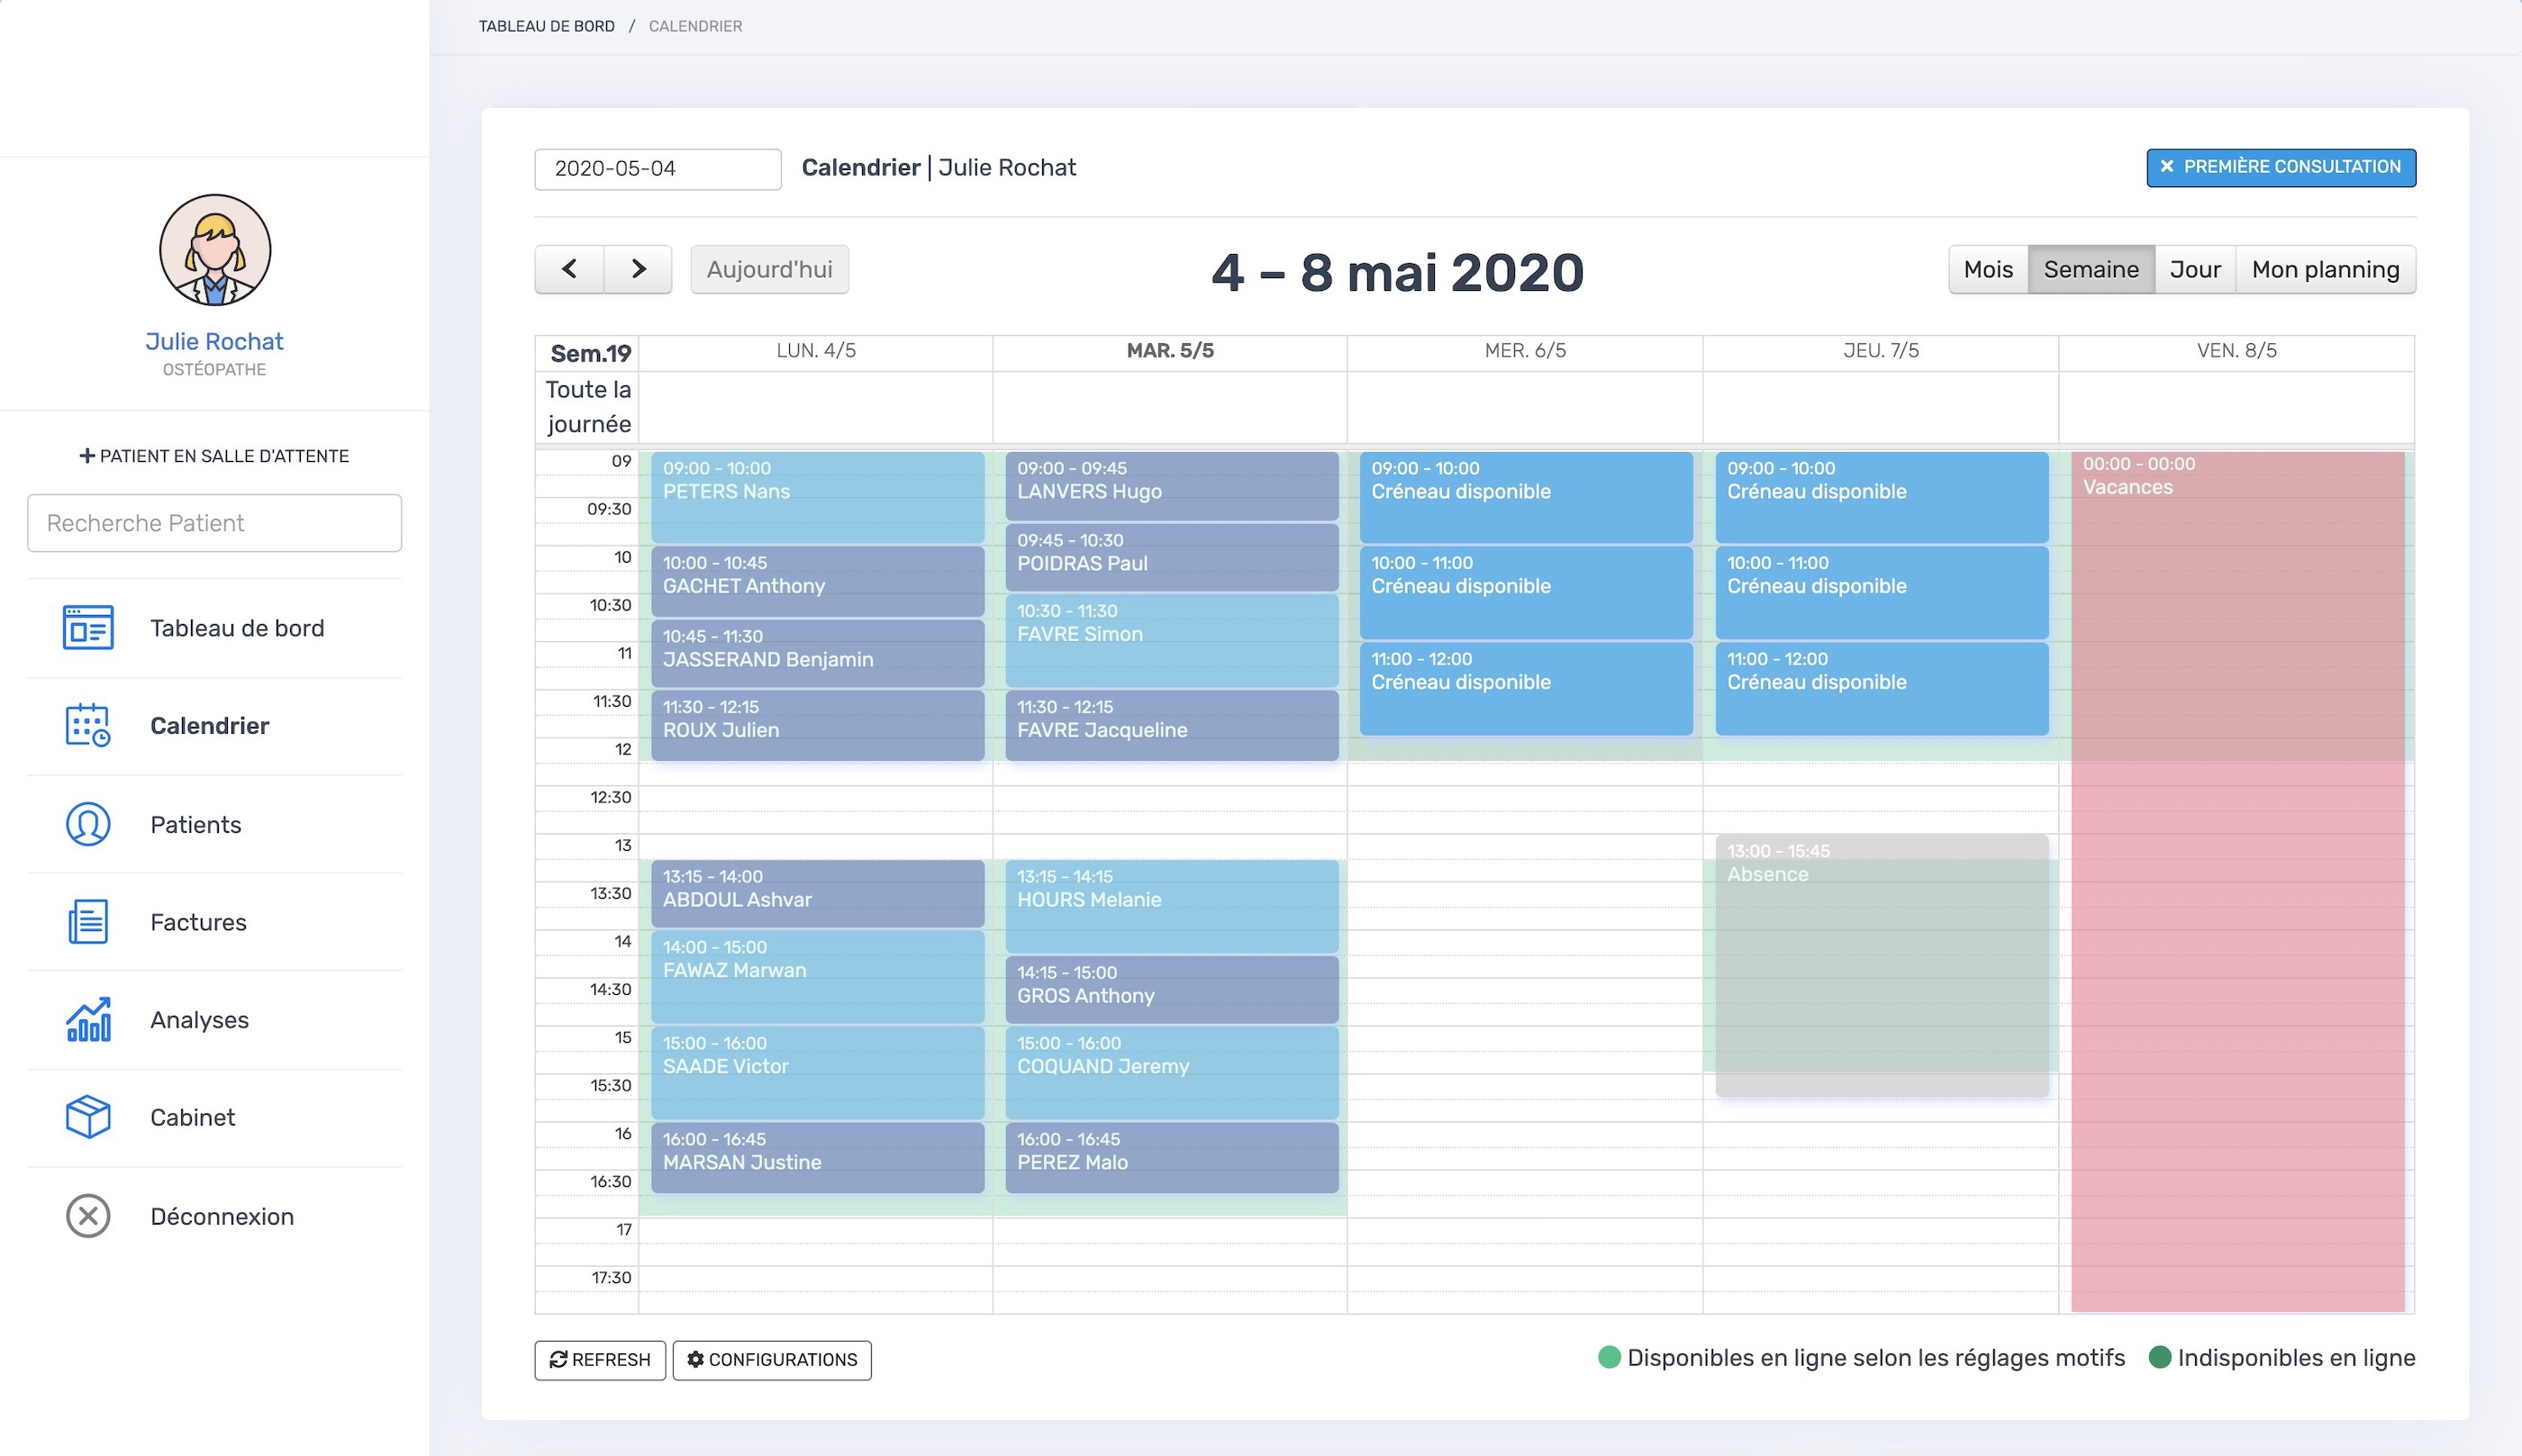Click the previous week chevron arrow

tap(570, 269)
